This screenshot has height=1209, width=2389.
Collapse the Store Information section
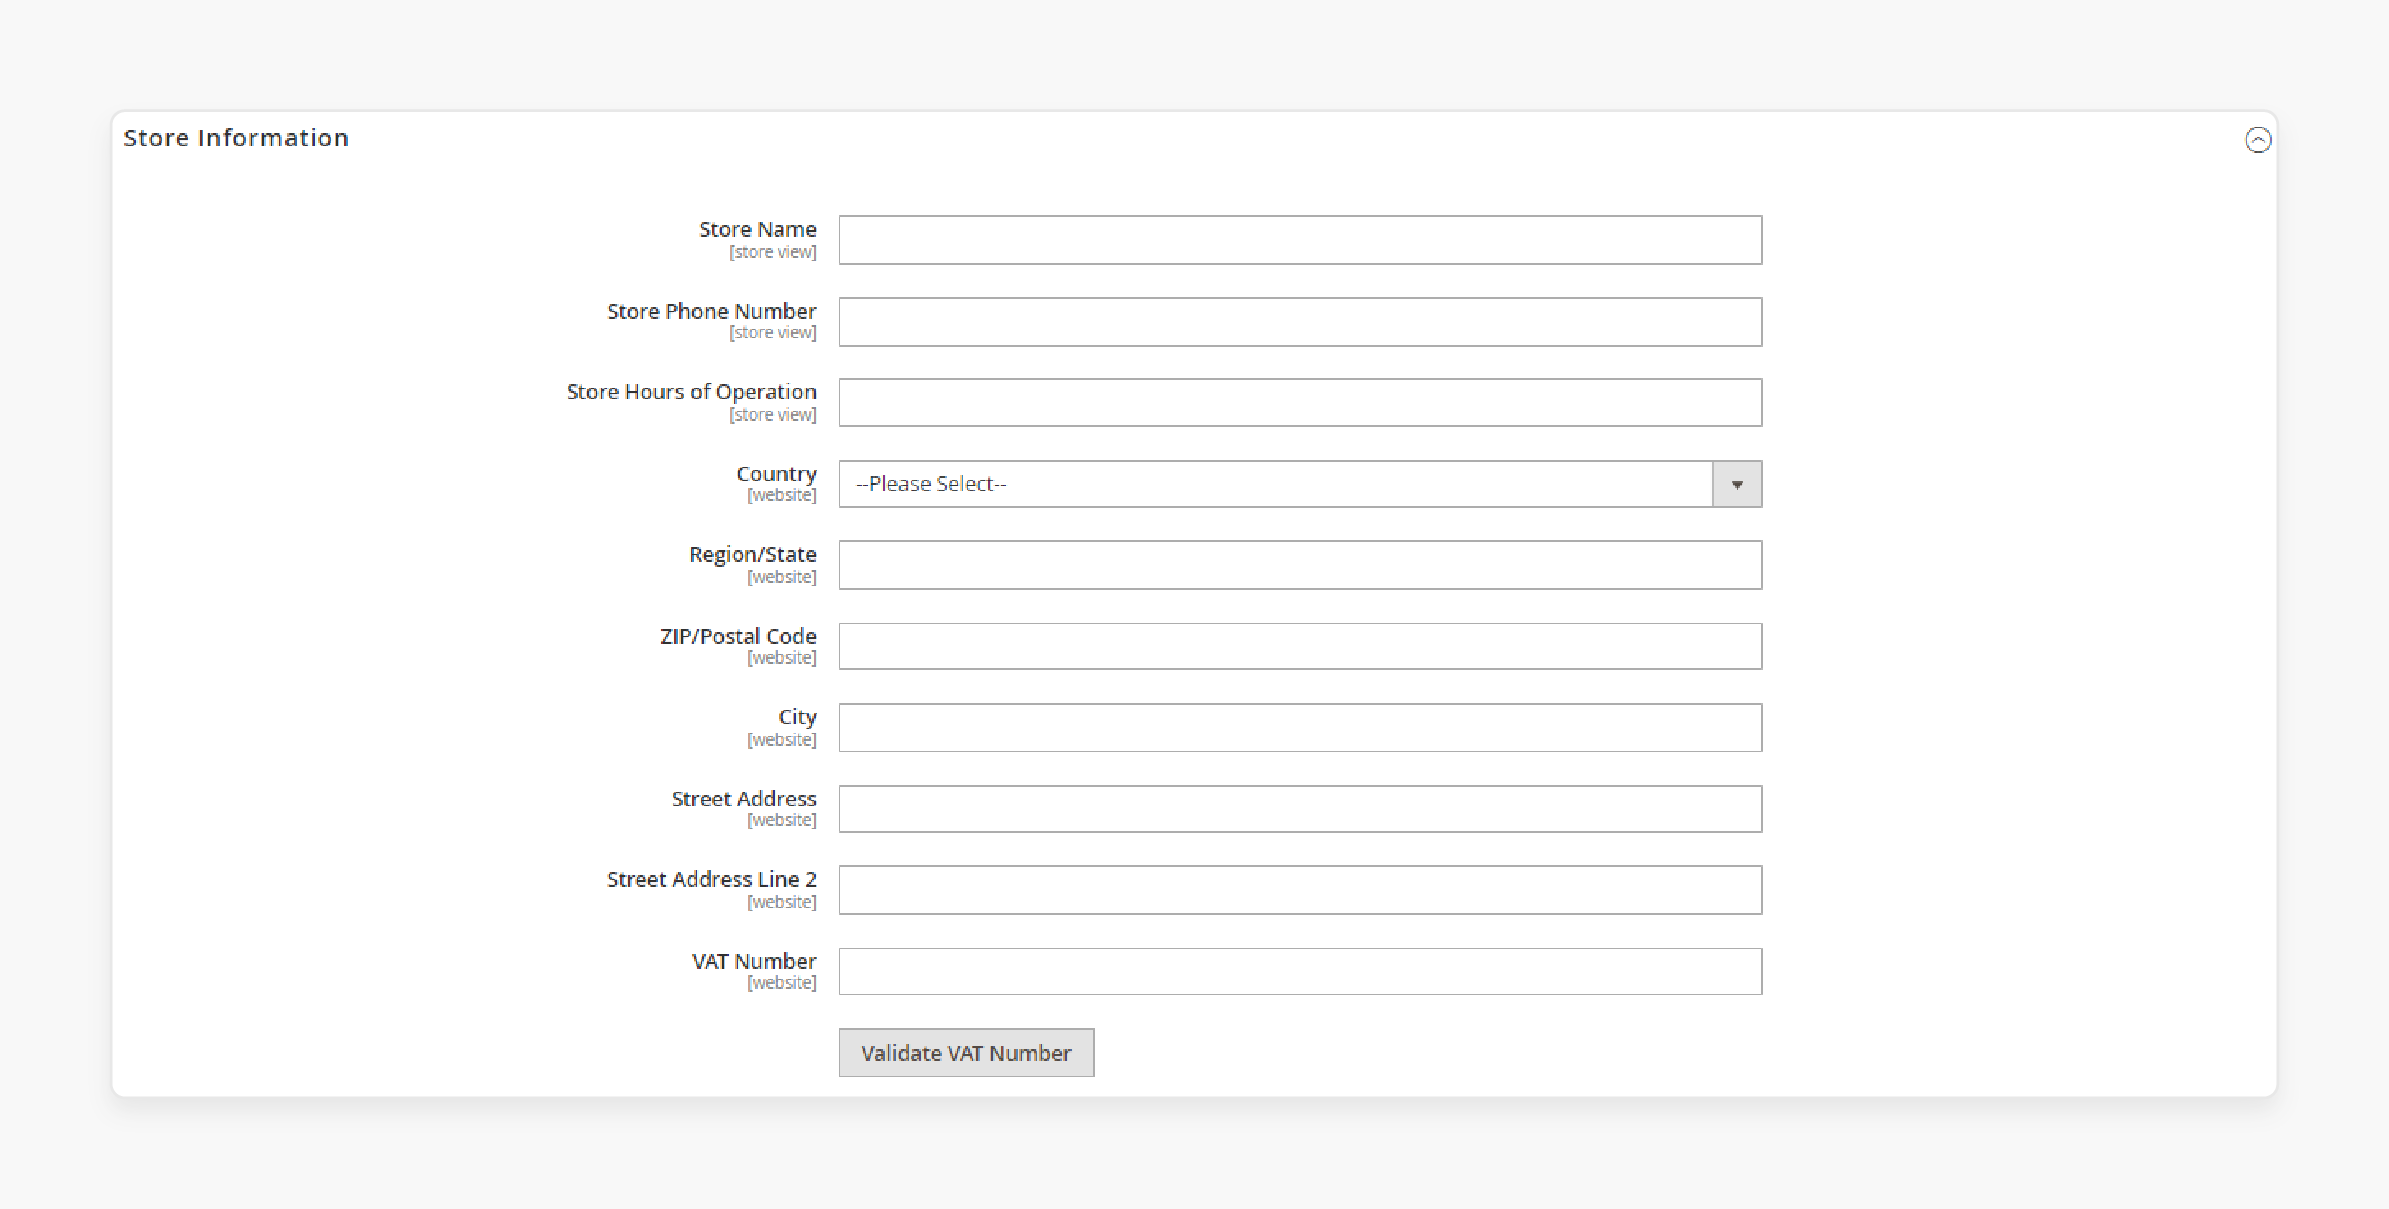coord(2258,140)
